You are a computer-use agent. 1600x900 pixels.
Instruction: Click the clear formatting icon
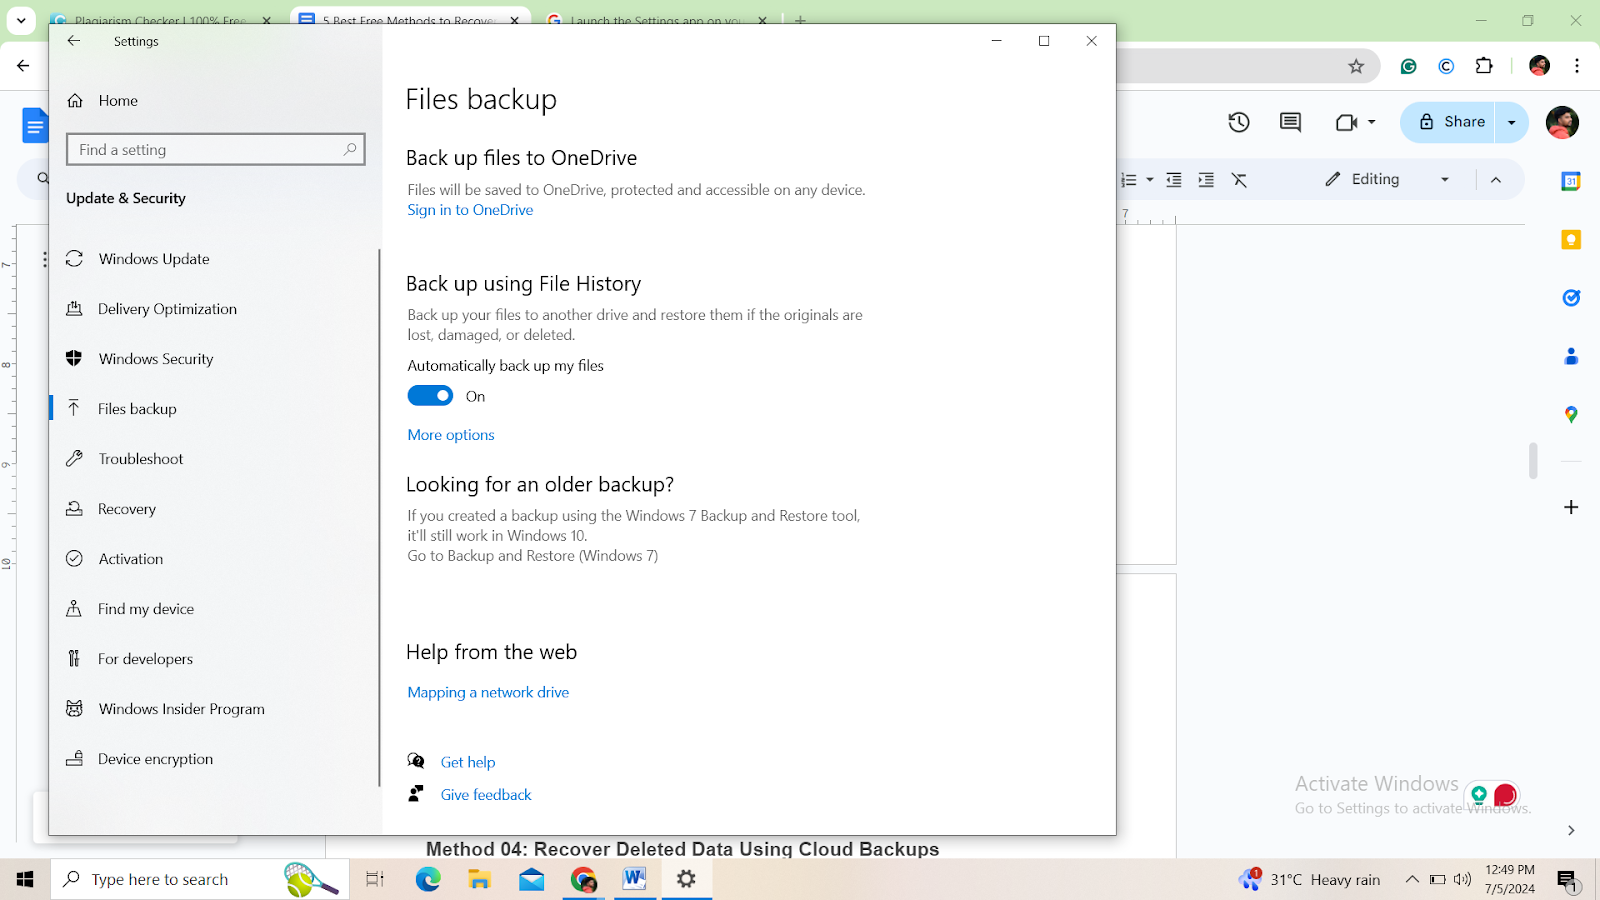pyautogui.click(x=1239, y=180)
